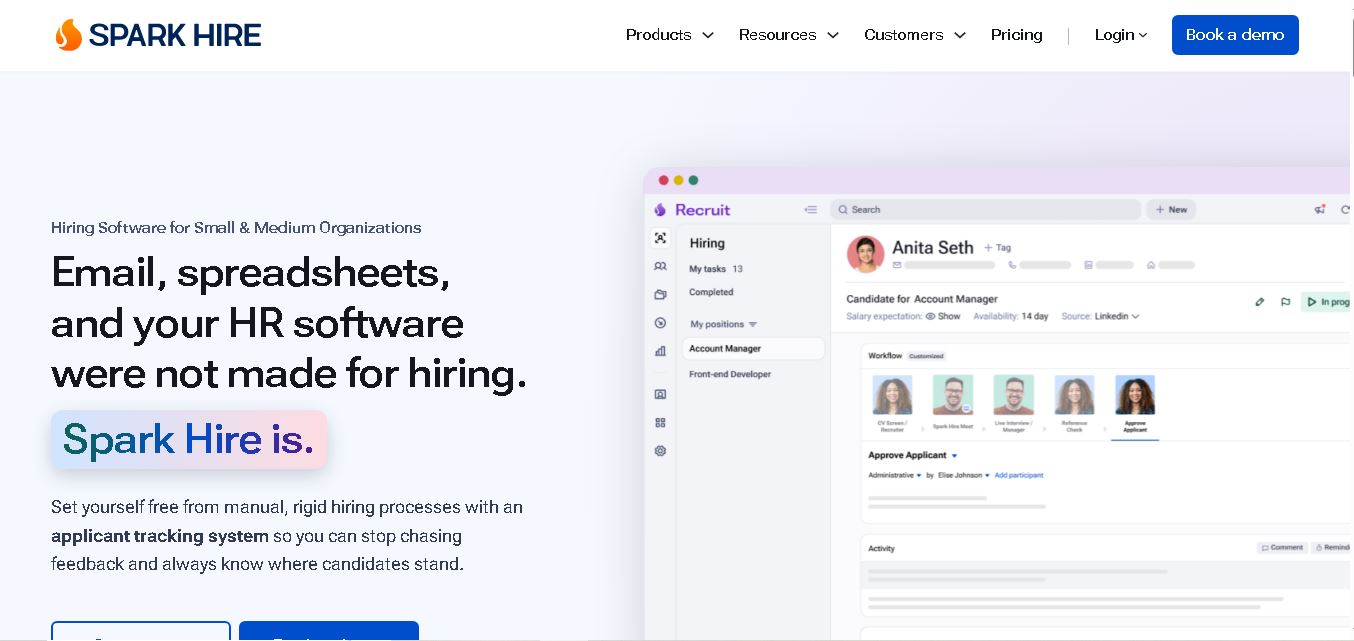Select the CV Screen recruiter workflow photo
This screenshot has width=1354, height=641.
[892, 395]
